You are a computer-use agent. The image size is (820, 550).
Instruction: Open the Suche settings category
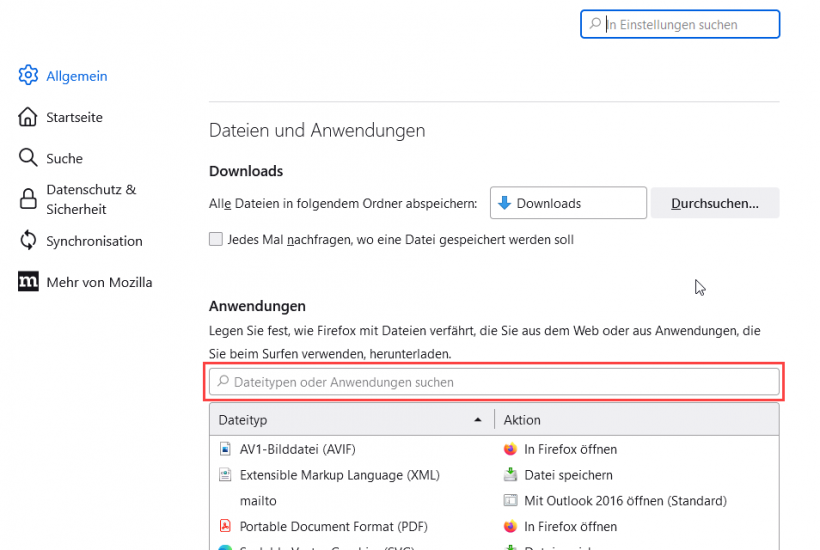51,158
